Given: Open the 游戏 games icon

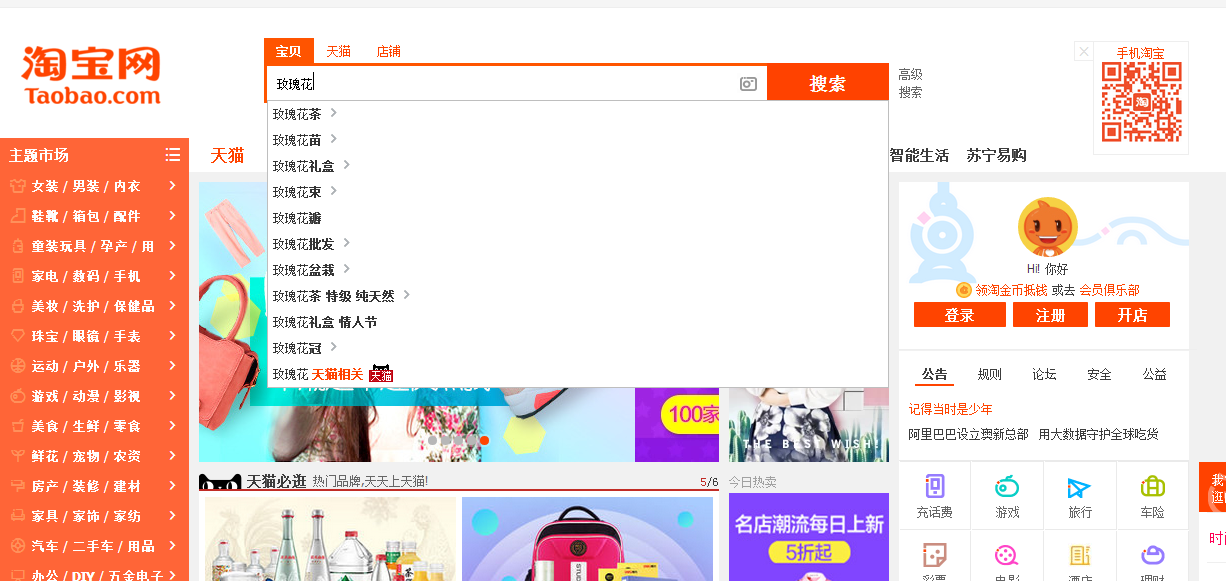Looking at the screenshot, I should pyautogui.click(x=1007, y=488).
